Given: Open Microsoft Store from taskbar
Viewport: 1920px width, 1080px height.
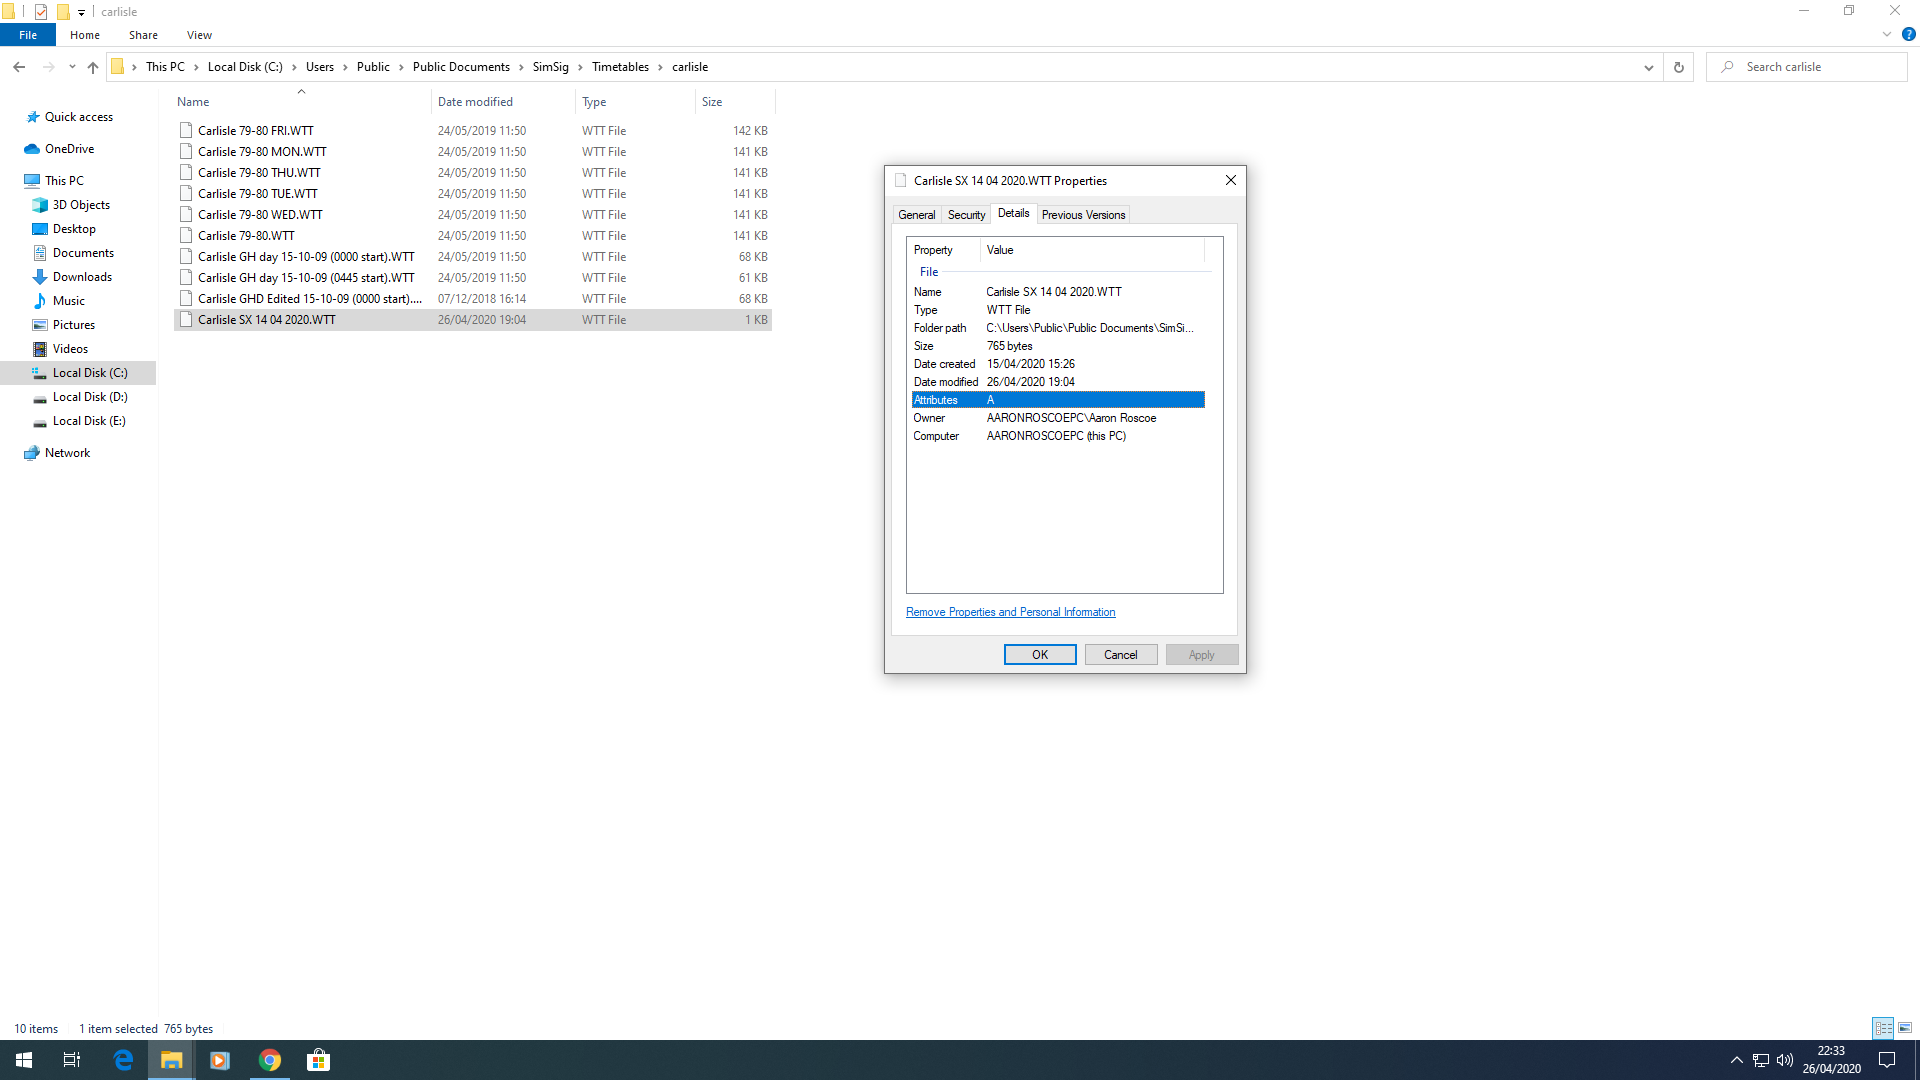Looking at the screenshot, I should tap(318, 1060).
